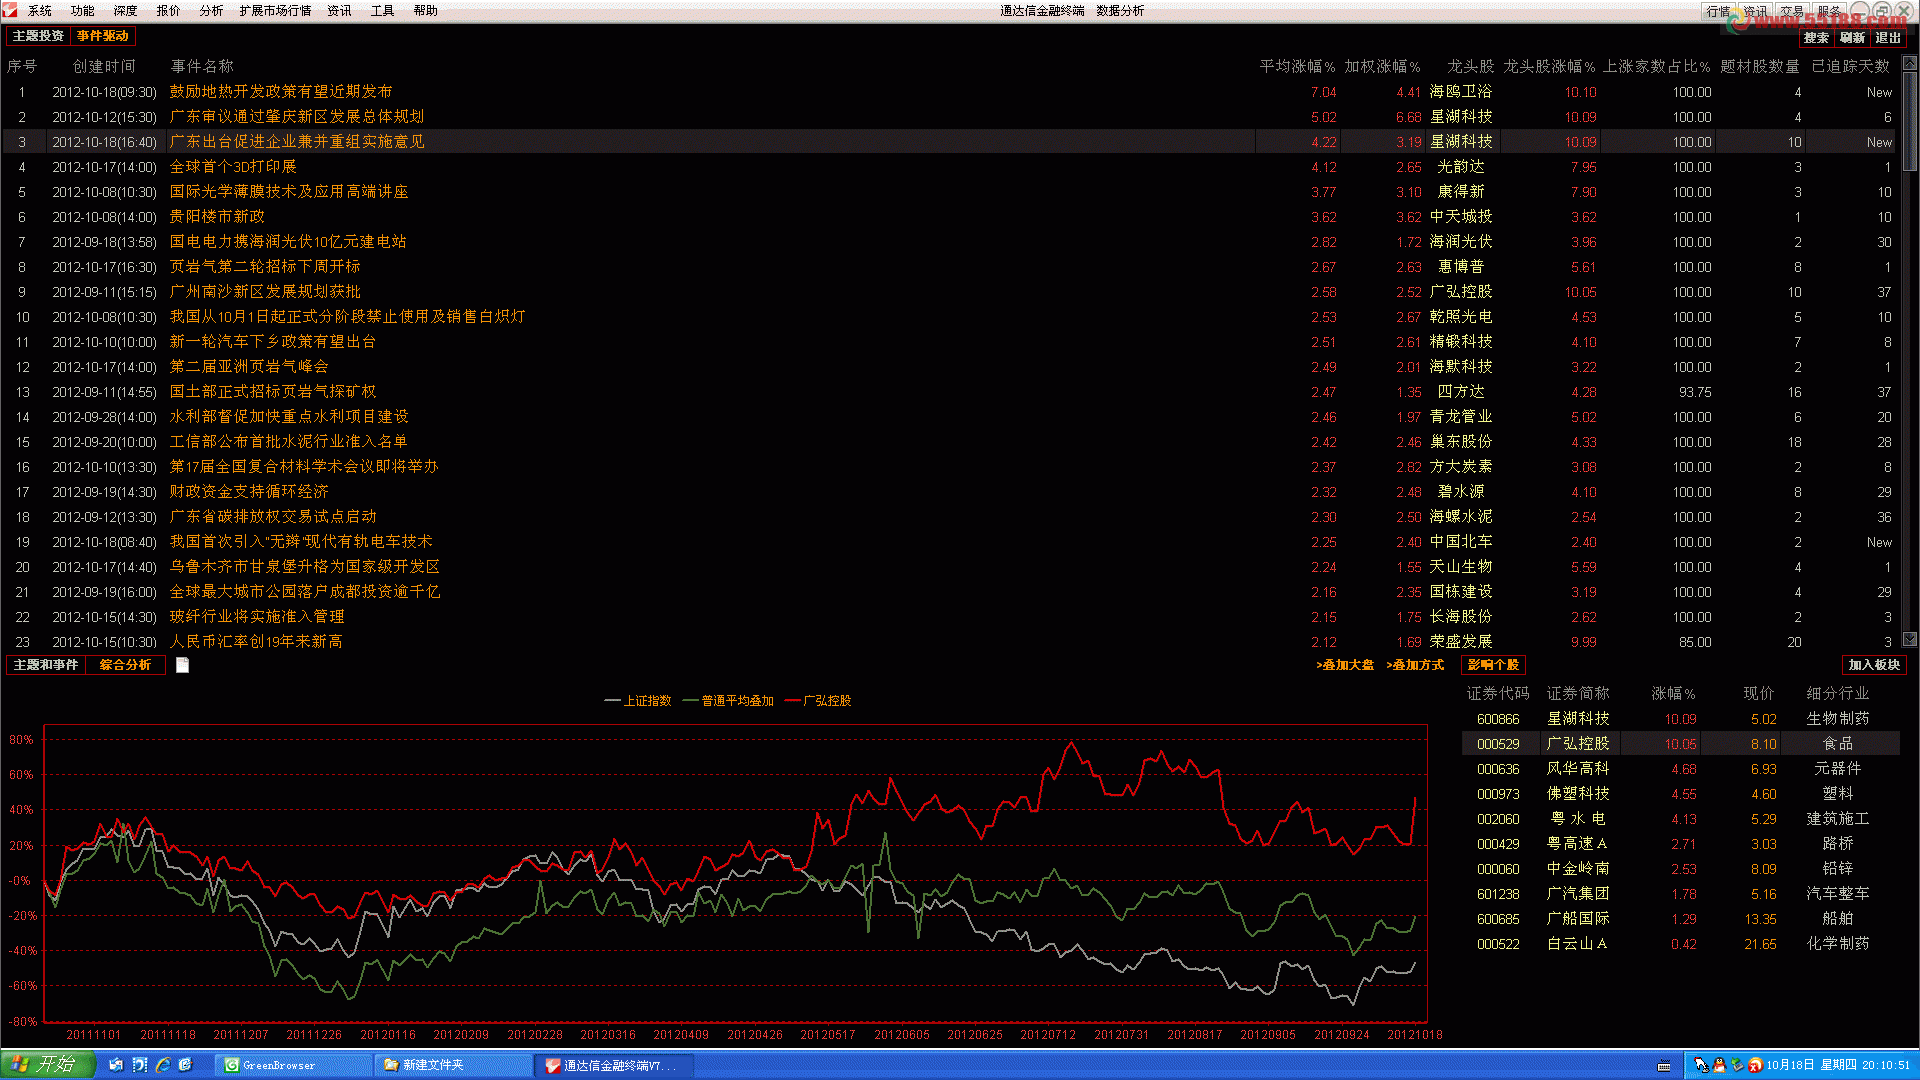1920x1080 pixels.
Task: Select stock row 白云山A 000522
Action: tap(1680, 943)
